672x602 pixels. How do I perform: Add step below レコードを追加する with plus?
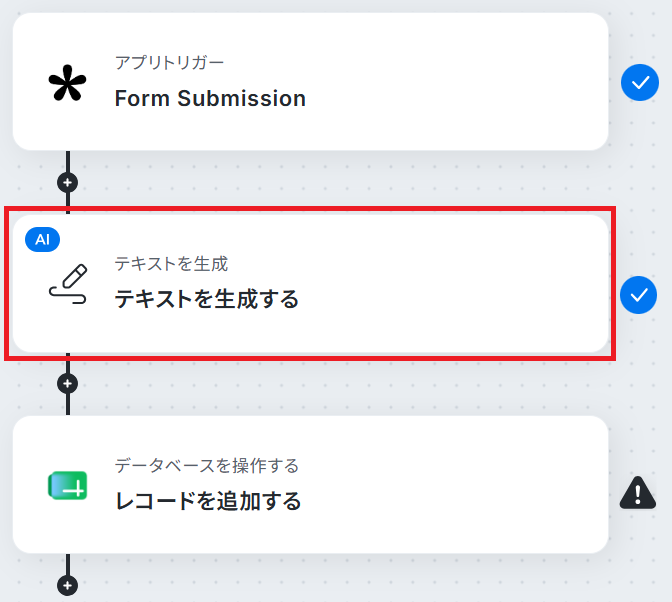click(68, 585)
